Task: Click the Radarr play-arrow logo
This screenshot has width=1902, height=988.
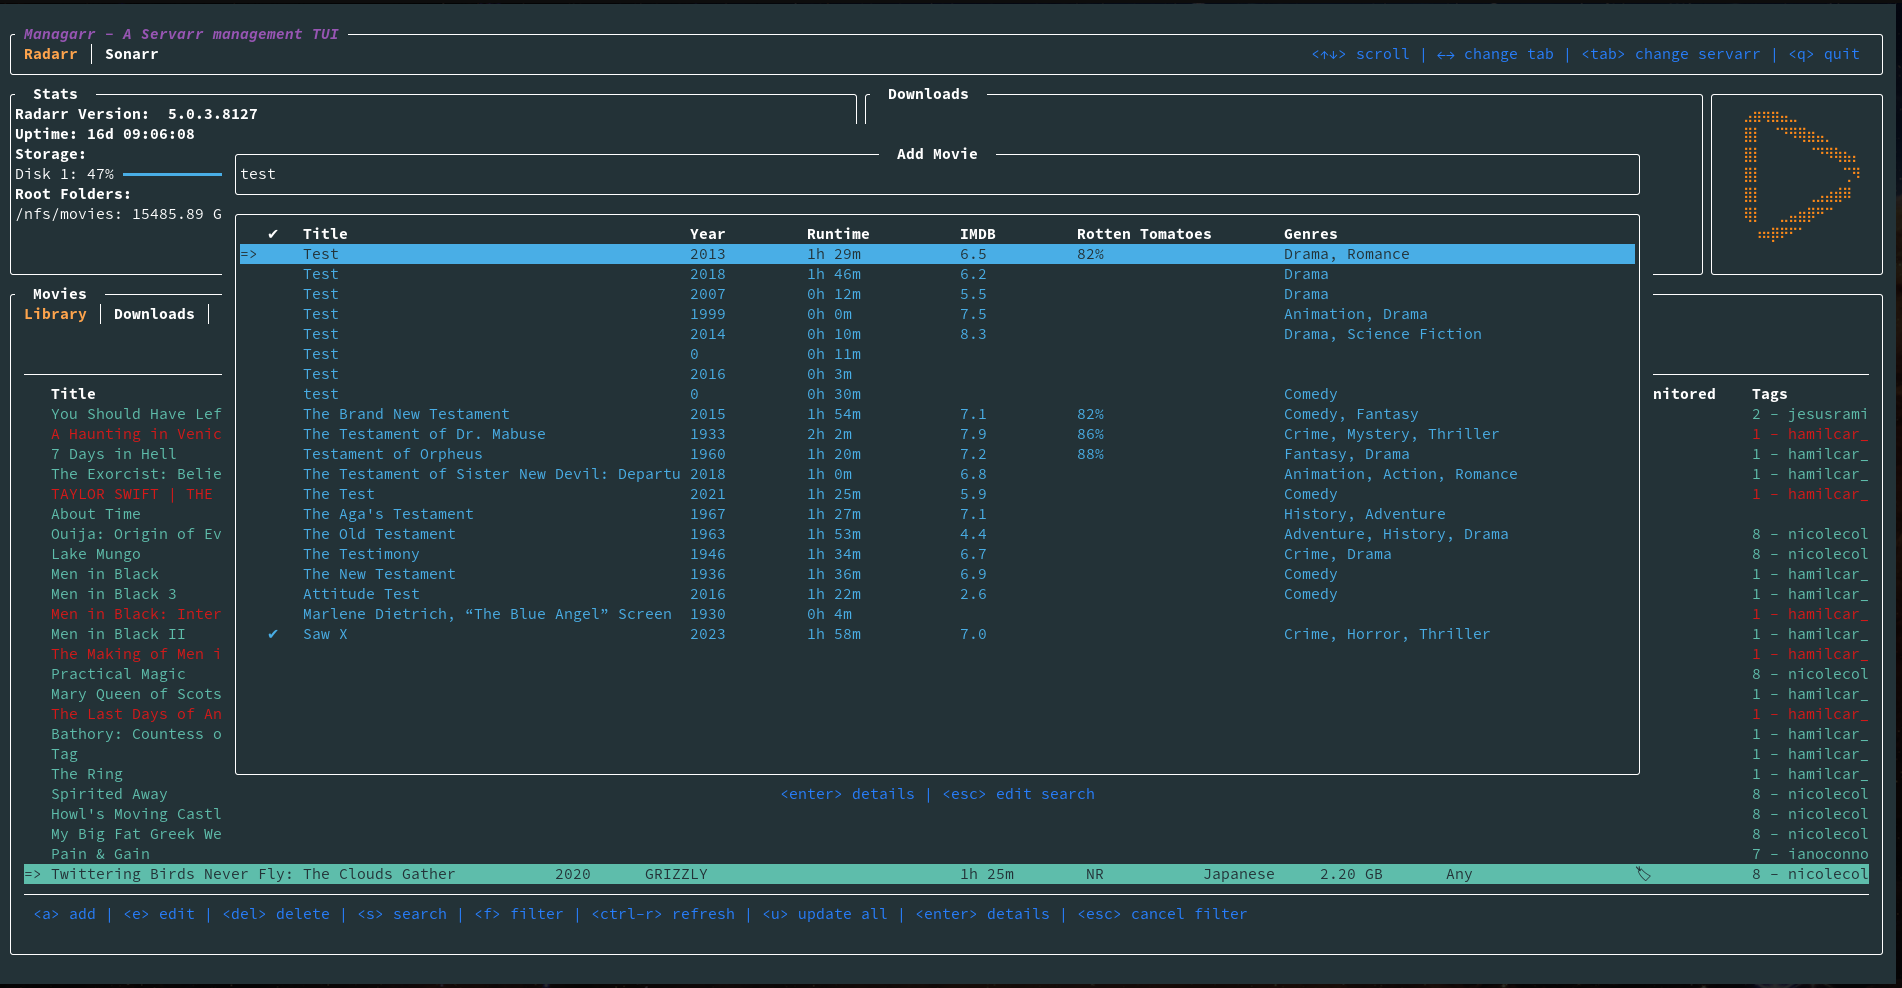Action: coord(1800,177)
